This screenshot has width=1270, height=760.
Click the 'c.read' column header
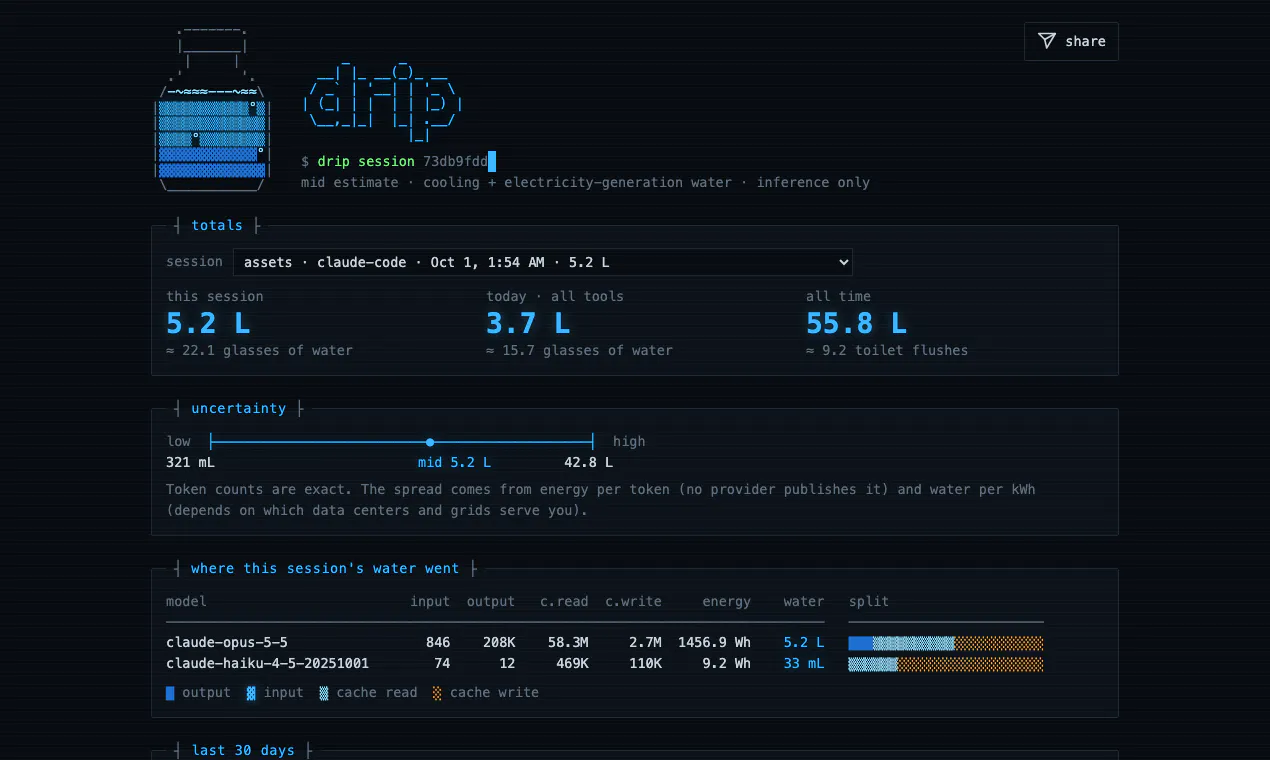click(x=565, y=602)
